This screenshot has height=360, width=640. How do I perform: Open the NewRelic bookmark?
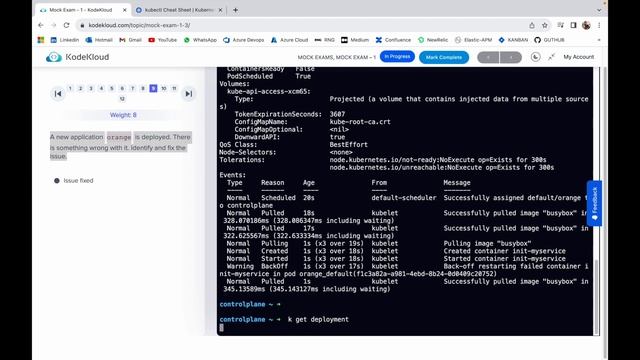point(433,40)
